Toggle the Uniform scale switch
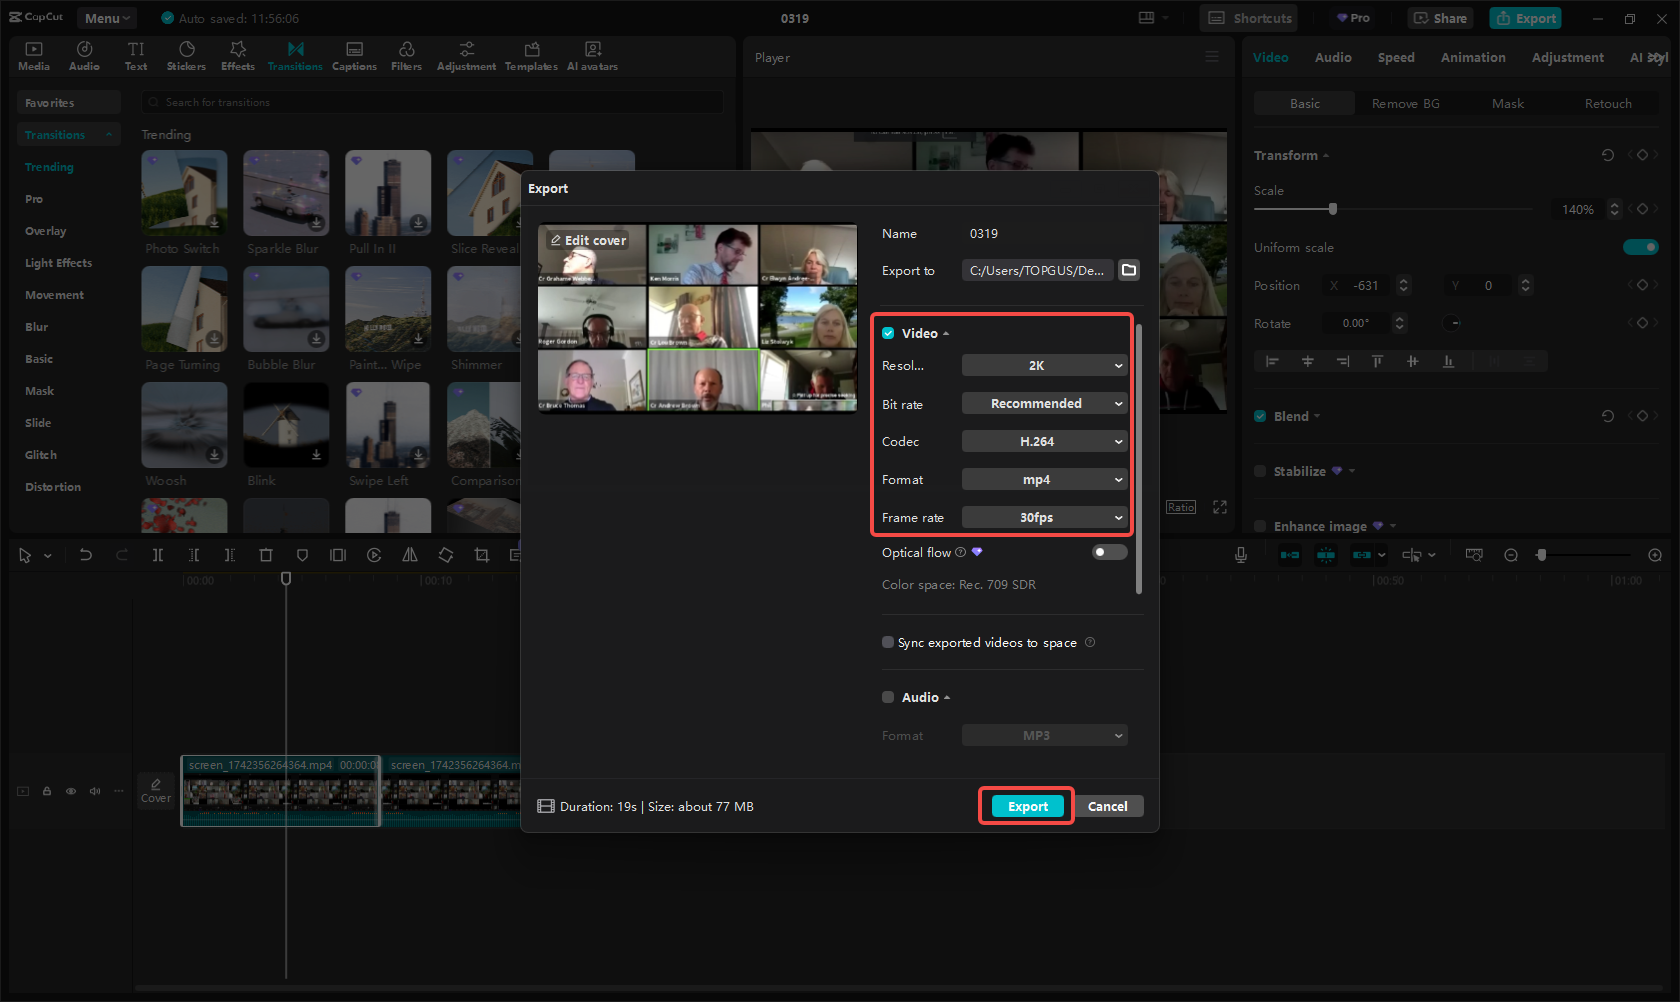Image resolution: width=1680 pixels, height=1002 pixels. (x=1641, y=247)
